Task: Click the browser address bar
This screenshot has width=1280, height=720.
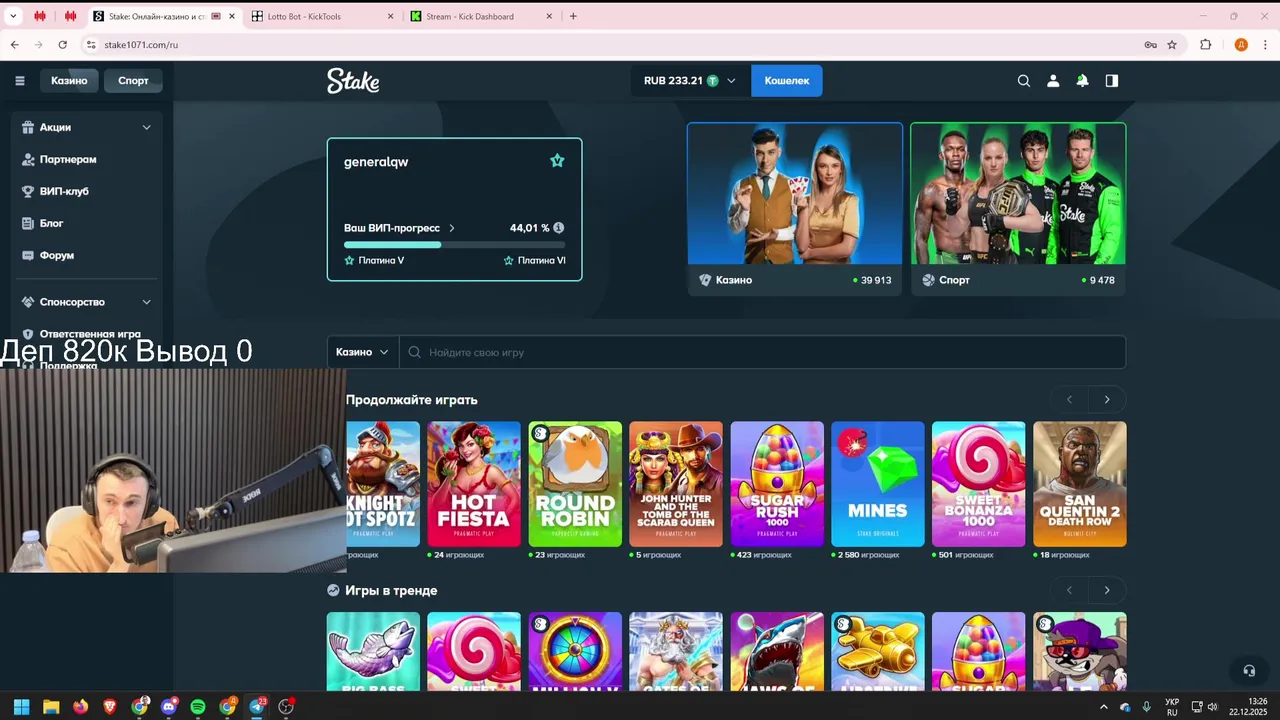Action: [610, 45]
